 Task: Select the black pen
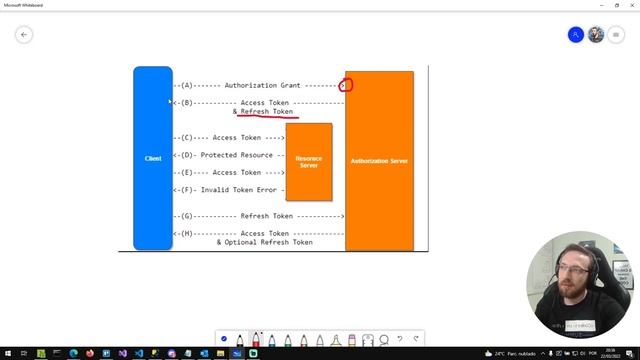(240, 340)
